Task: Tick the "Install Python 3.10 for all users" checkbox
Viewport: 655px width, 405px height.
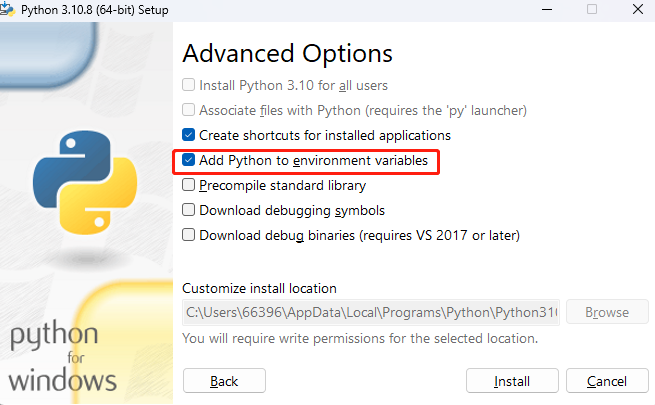Action: tap(189, 86)
